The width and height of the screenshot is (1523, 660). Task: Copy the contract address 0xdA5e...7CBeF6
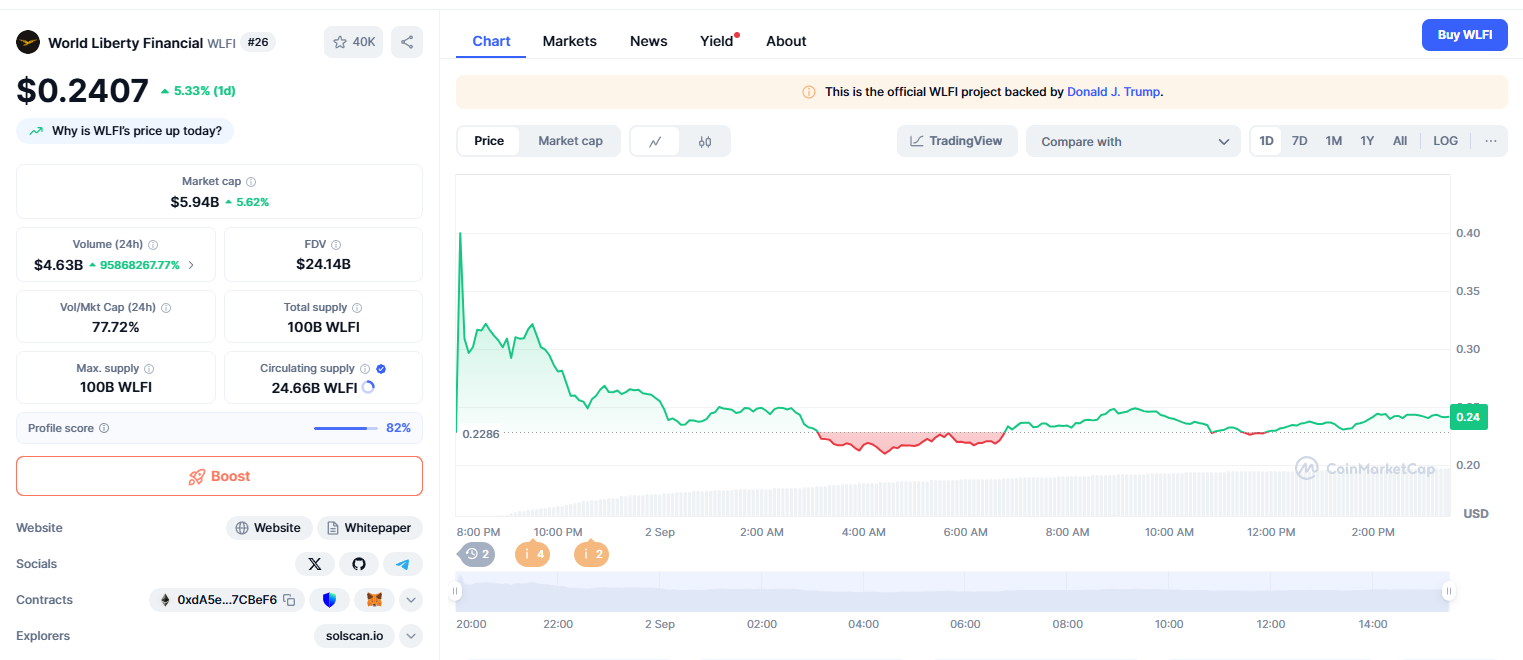289,600
